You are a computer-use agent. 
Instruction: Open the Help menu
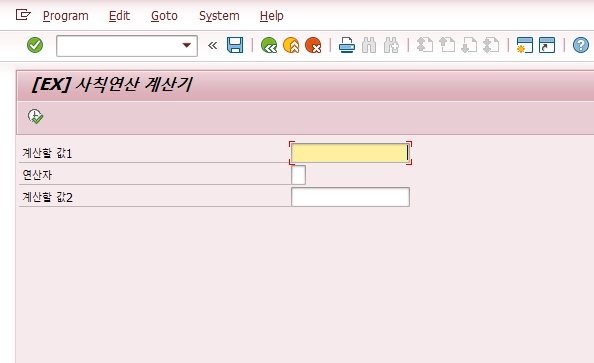pos(272,16)
